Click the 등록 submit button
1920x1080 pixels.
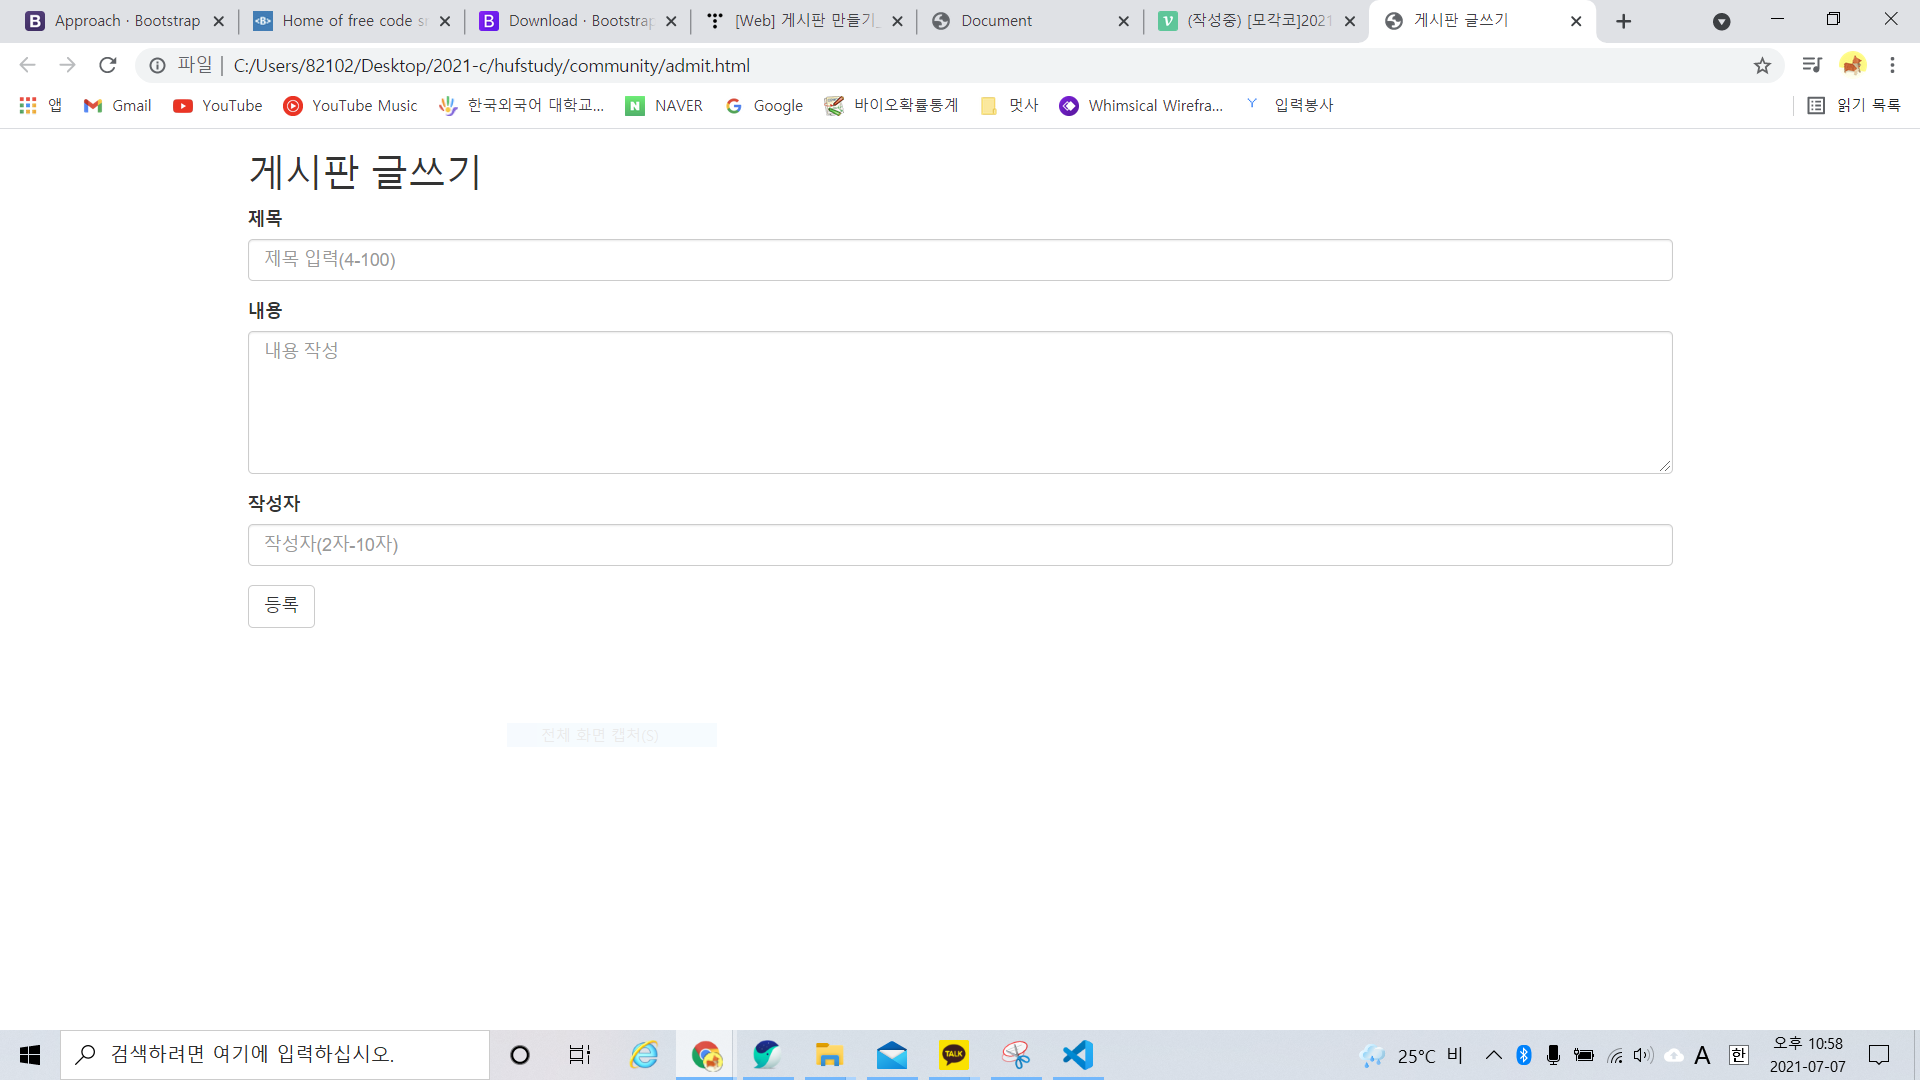click(281, 606)
